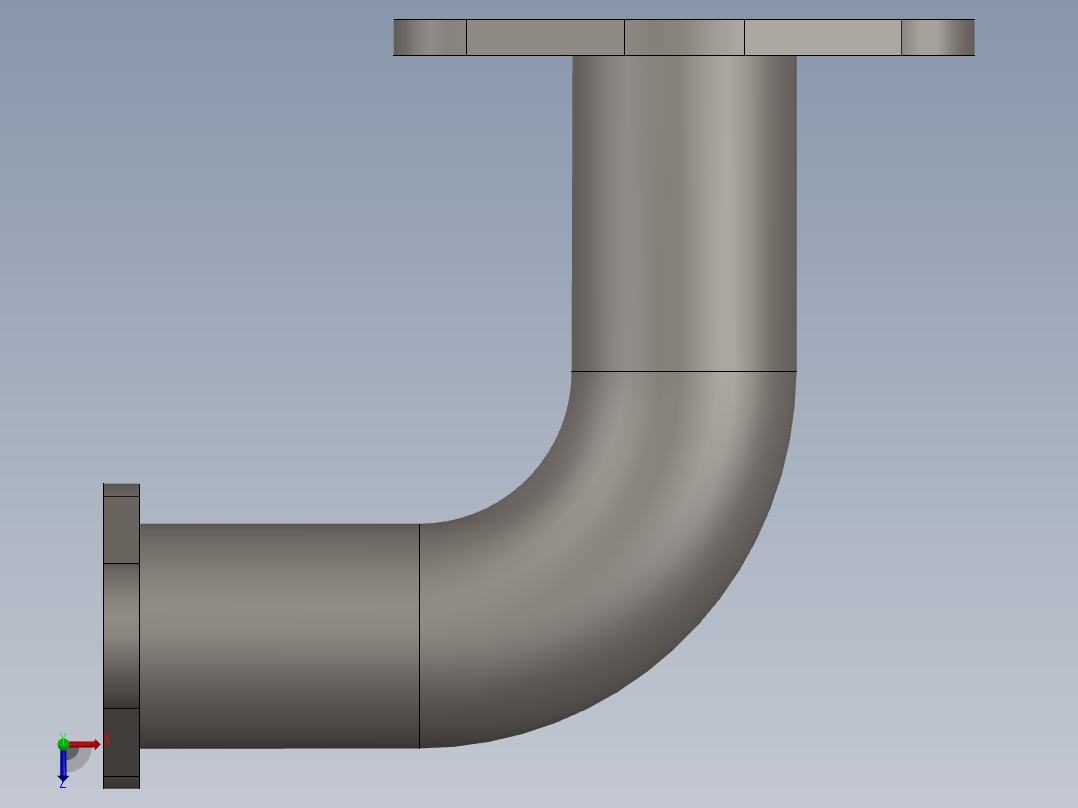The height and width of the screenshot is (808, 1078).
Task: Click the leftmost rounded end of top flange
Action: tap(430, 37)
